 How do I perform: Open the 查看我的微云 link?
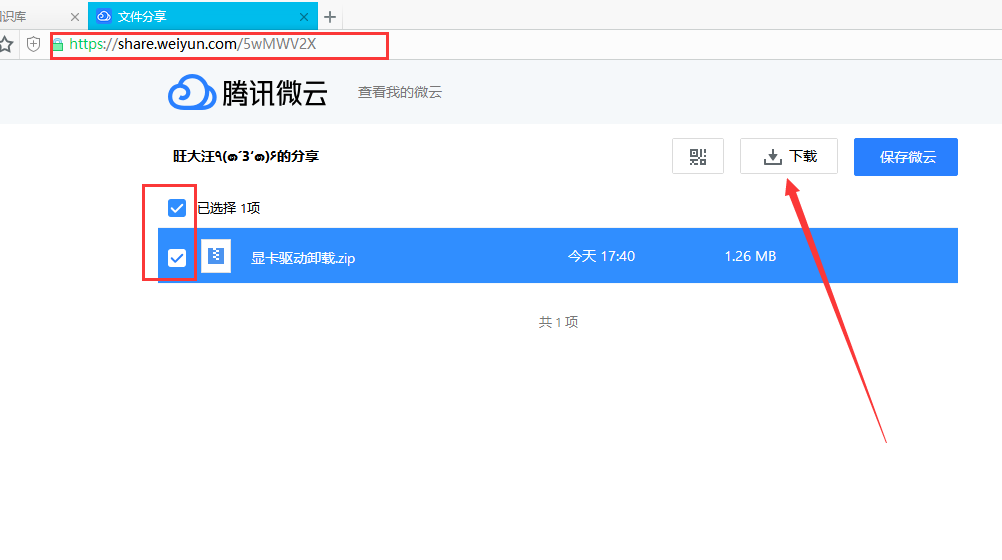(x=399, y=93)
